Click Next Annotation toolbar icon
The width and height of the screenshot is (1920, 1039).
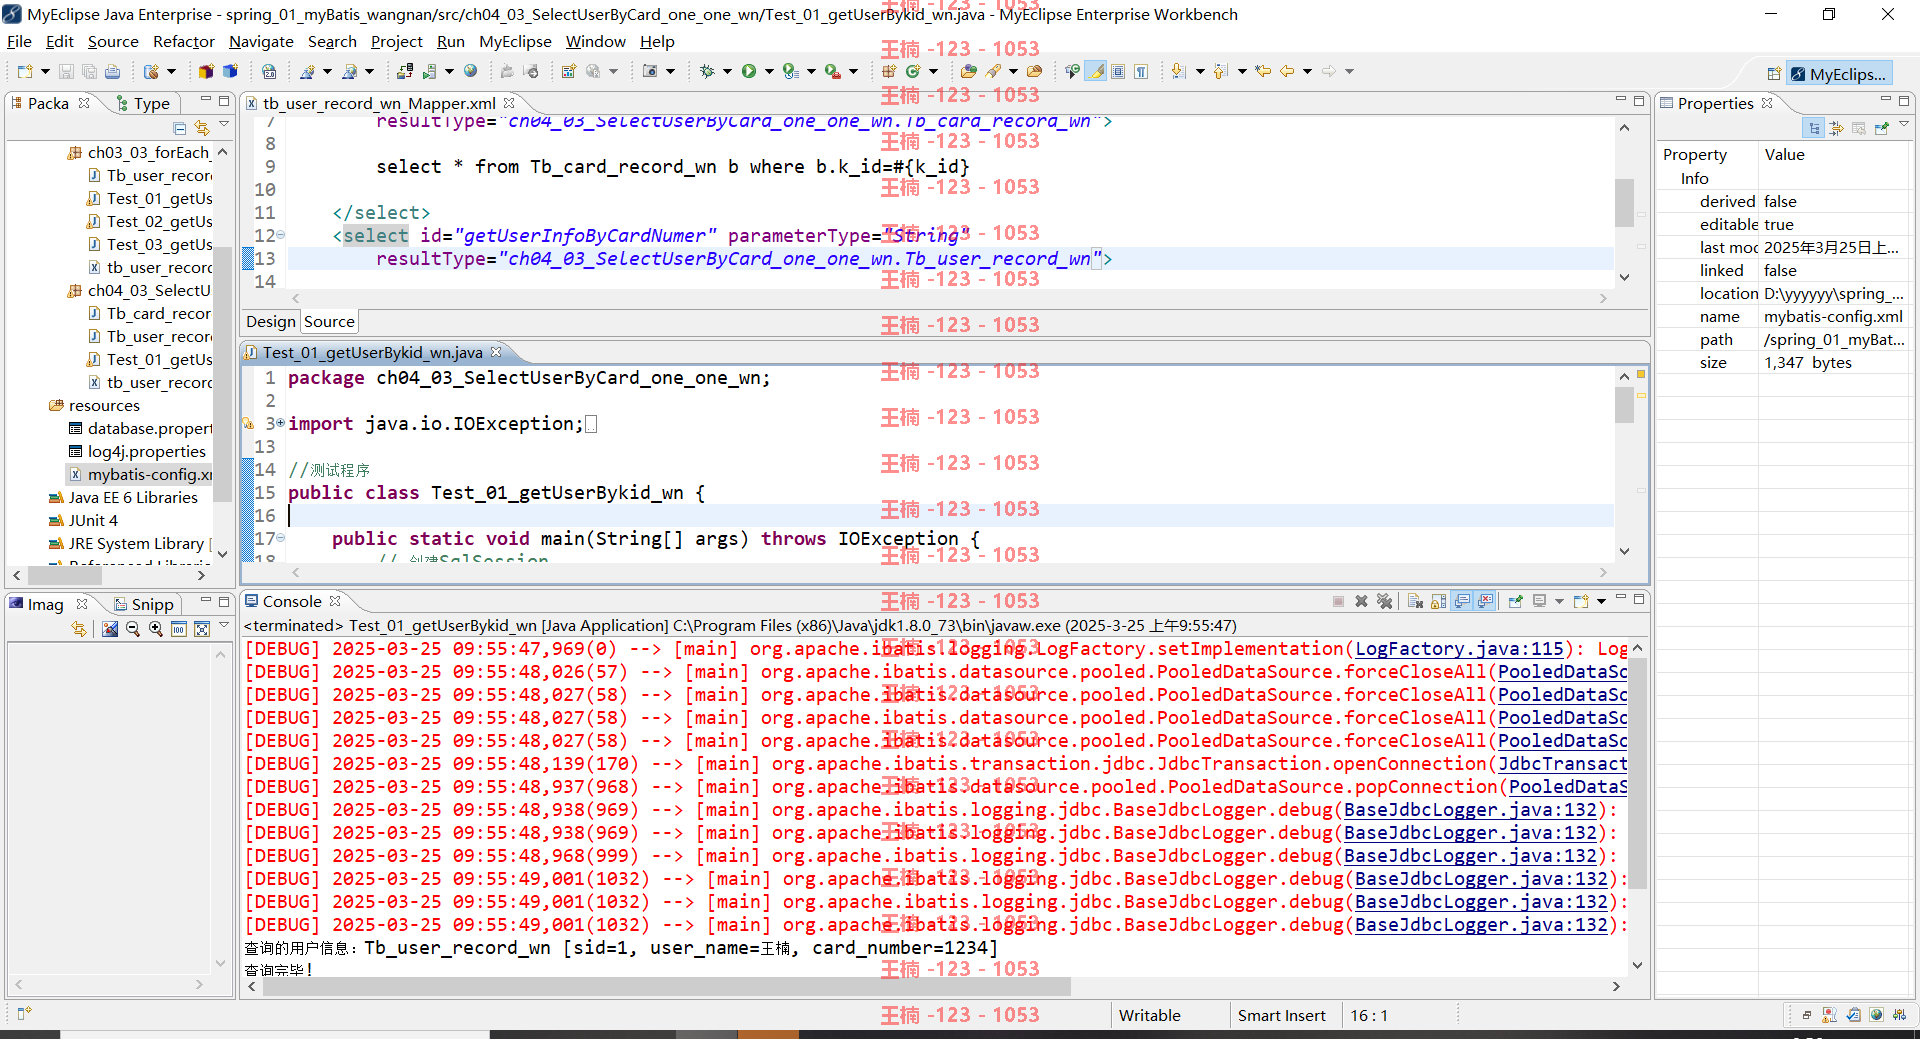coord(1179,72)
